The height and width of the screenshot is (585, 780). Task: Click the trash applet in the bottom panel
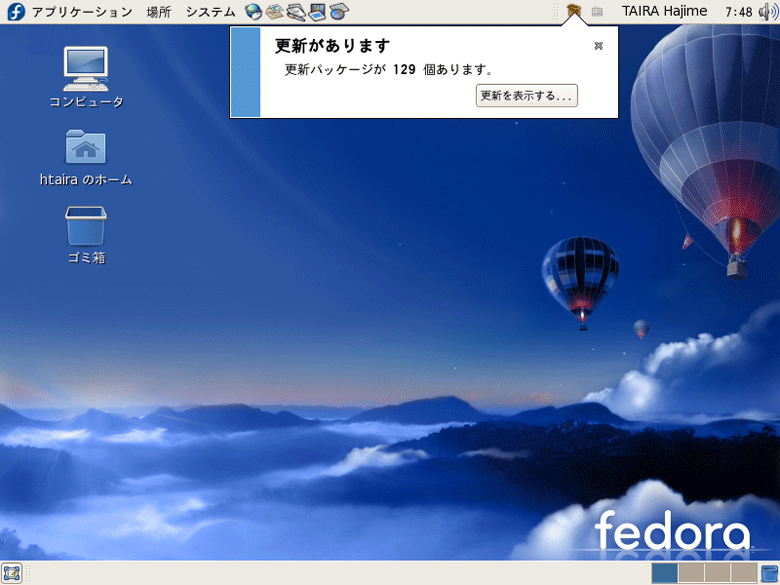(x=769, y=573)
